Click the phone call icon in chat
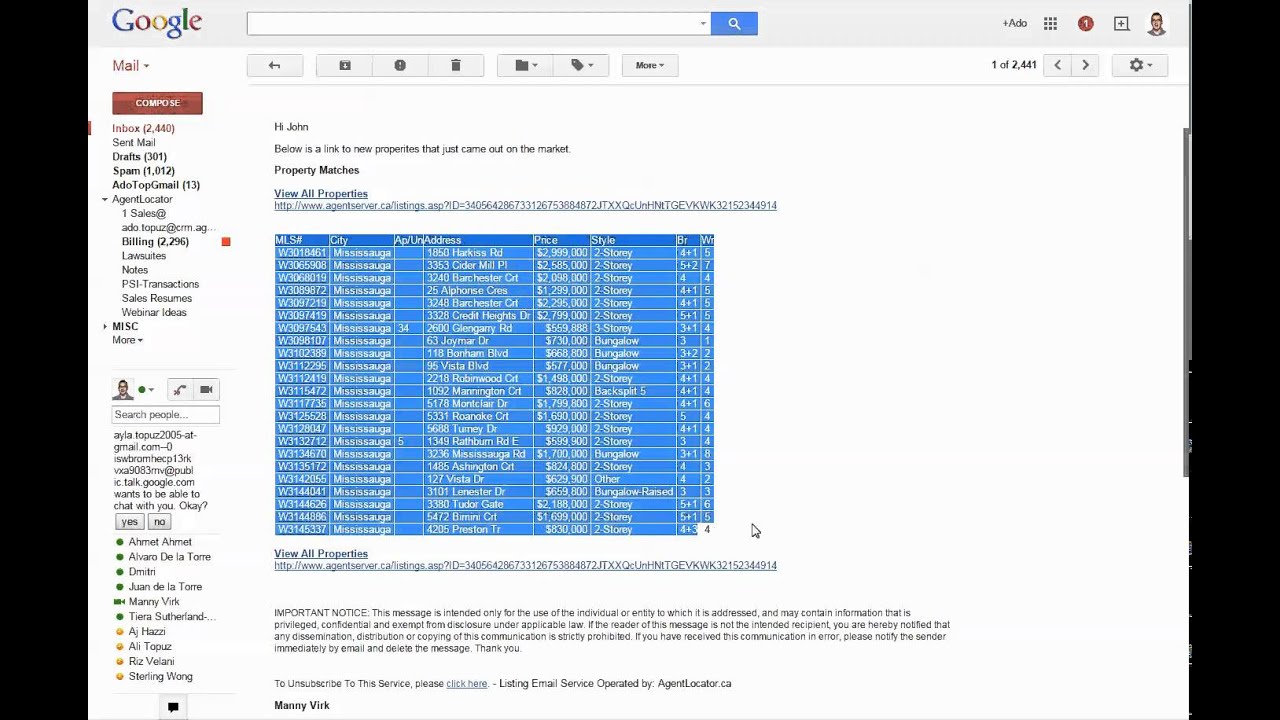This screenshot has width=1280, height=720. [179, 390]
